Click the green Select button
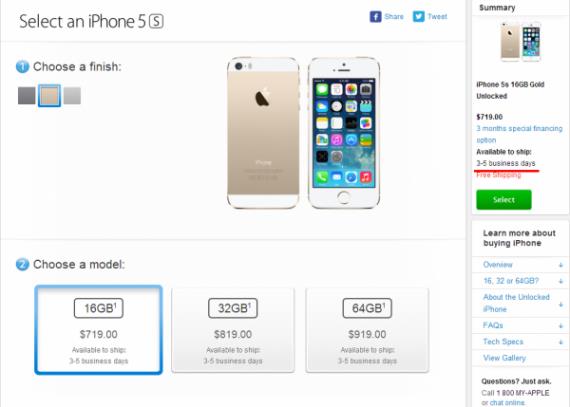 pos(504,200)
